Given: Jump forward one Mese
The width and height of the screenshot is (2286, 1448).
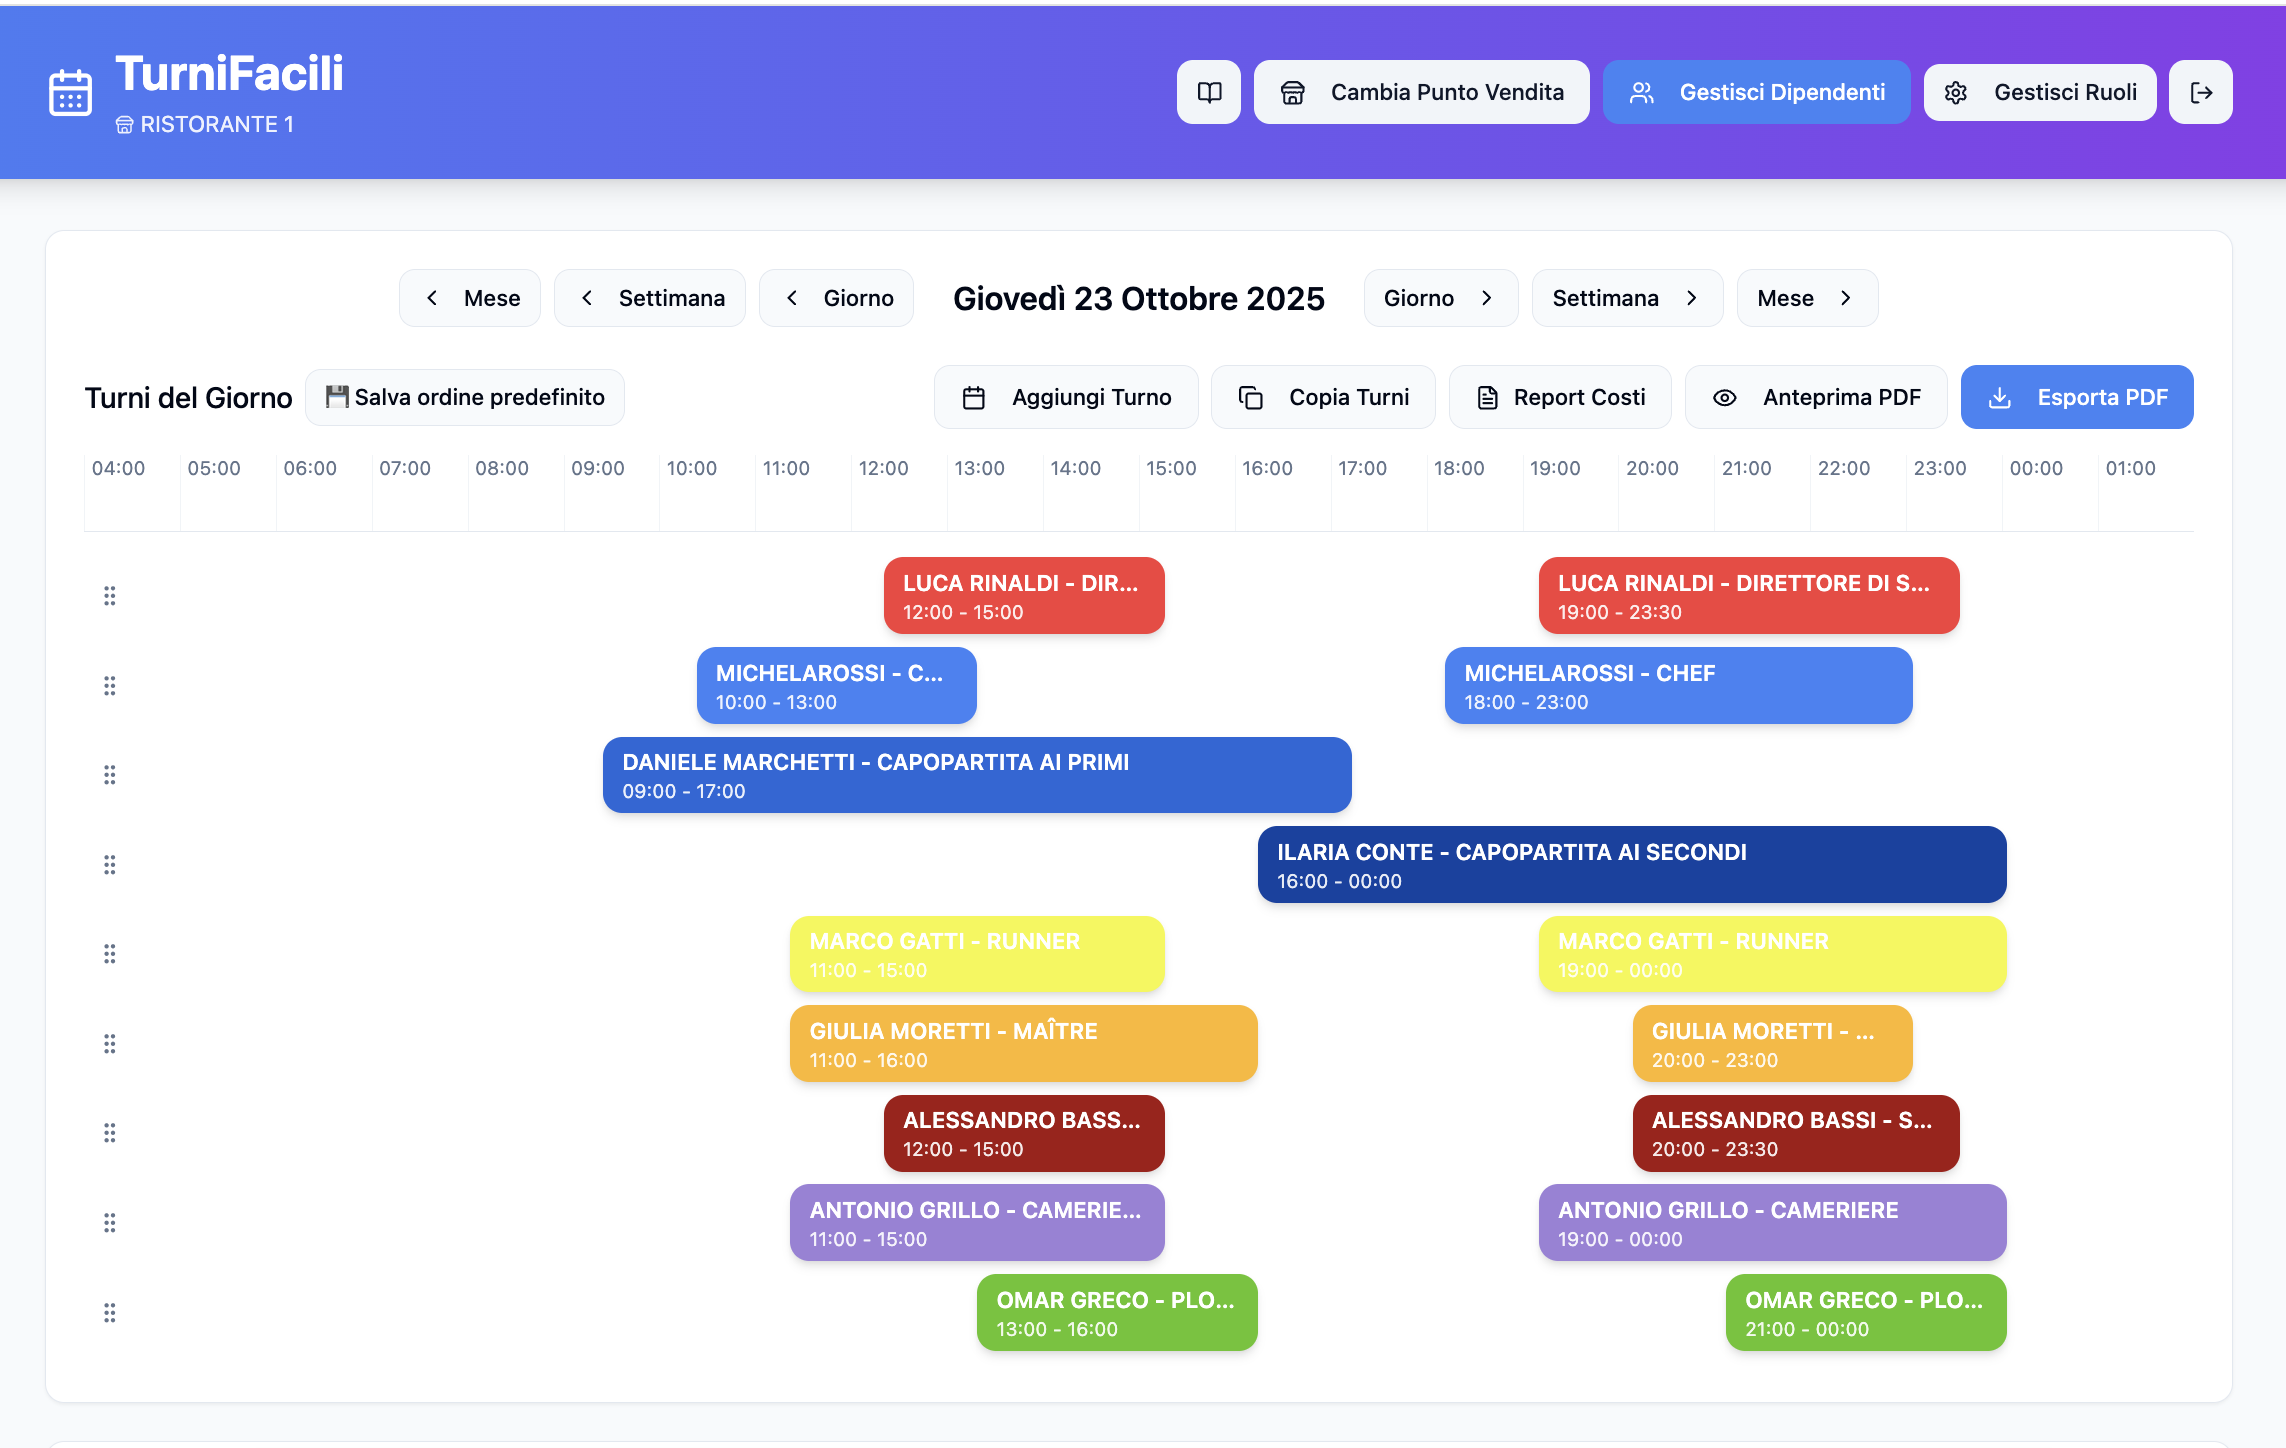Looking at the screenshot, I should click(1807, 298).
